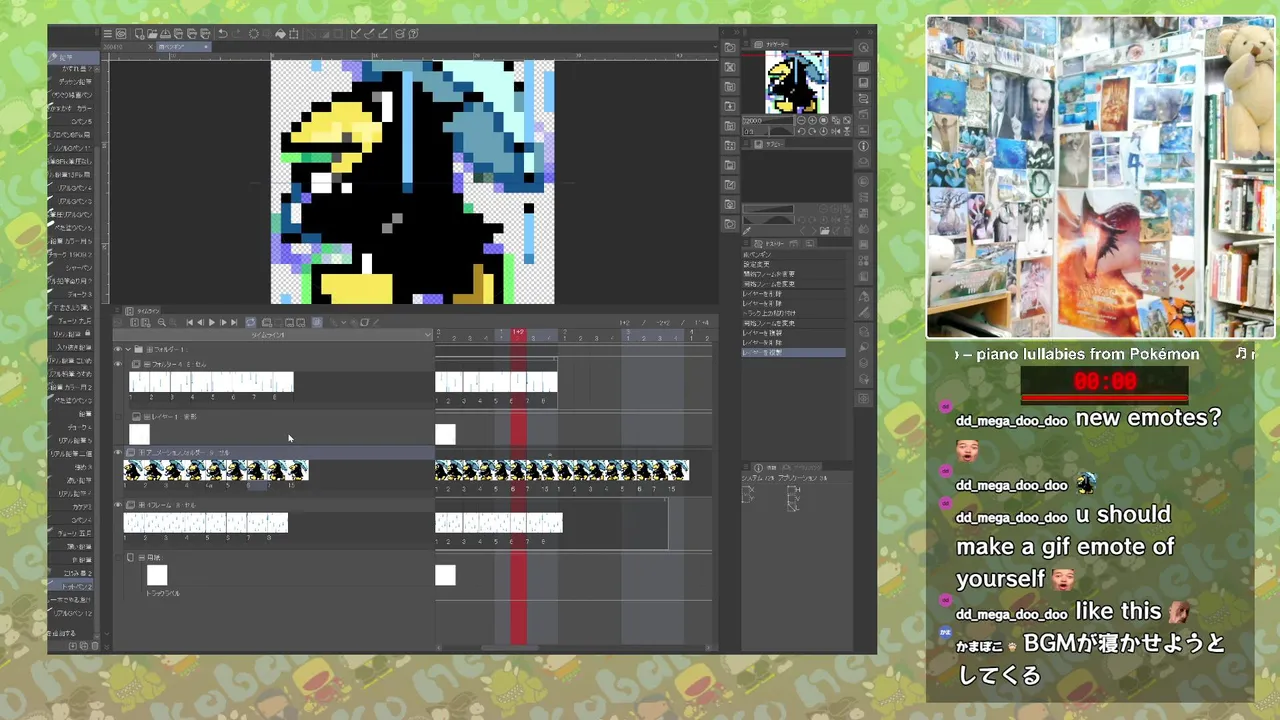The height and width of the screenshot is (720, 1280).
Task: Zoom out on the timeline
Action: pyautogui.click(x=162, y=322)
